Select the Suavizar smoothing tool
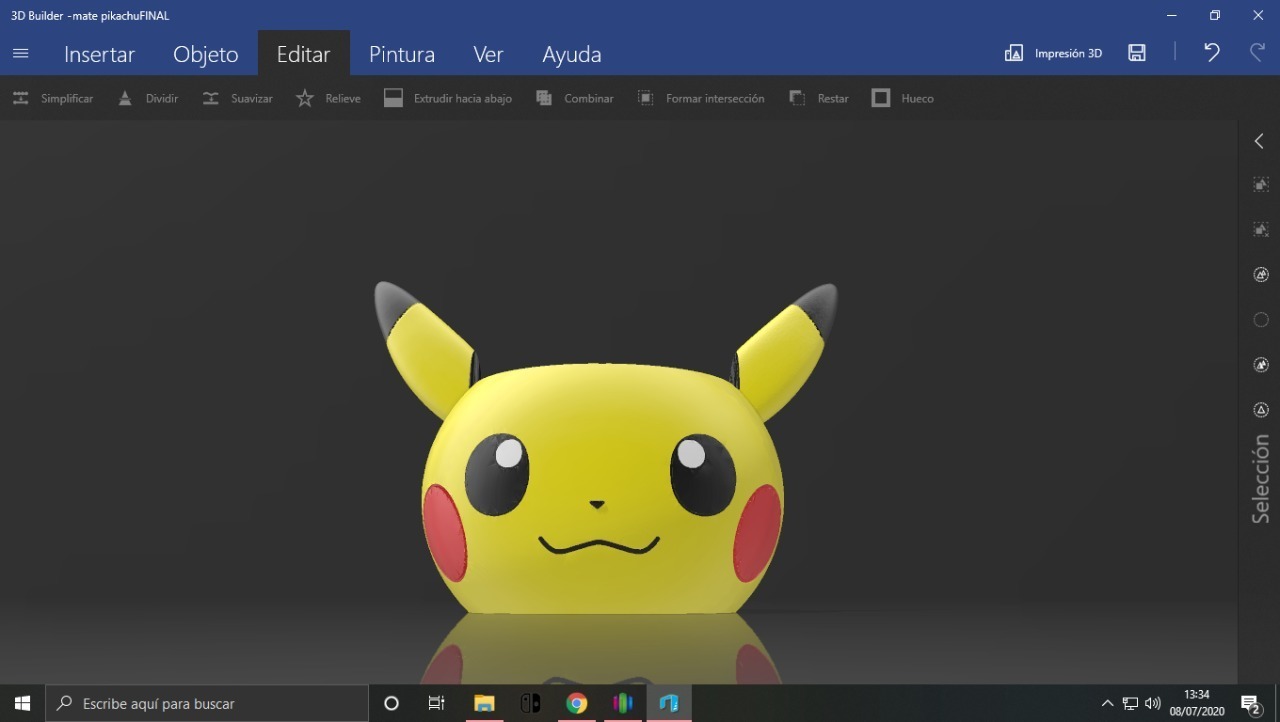The width and height of the screenshot is (1280, 722). 237,98
